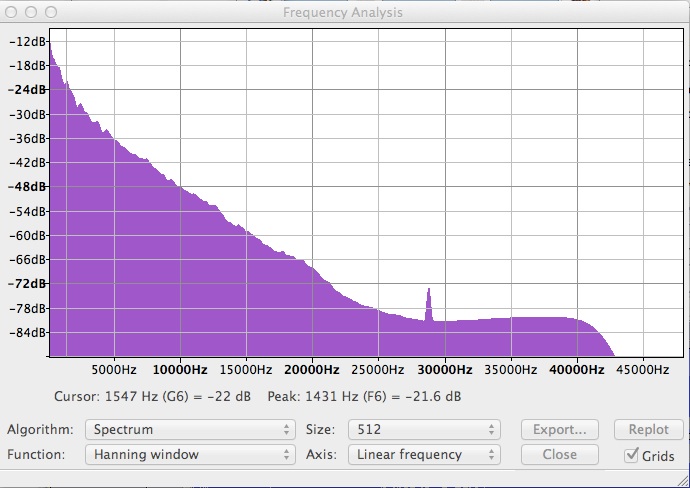Open the Algorithm dropdown showing Spectrum

tap(190, 429)
